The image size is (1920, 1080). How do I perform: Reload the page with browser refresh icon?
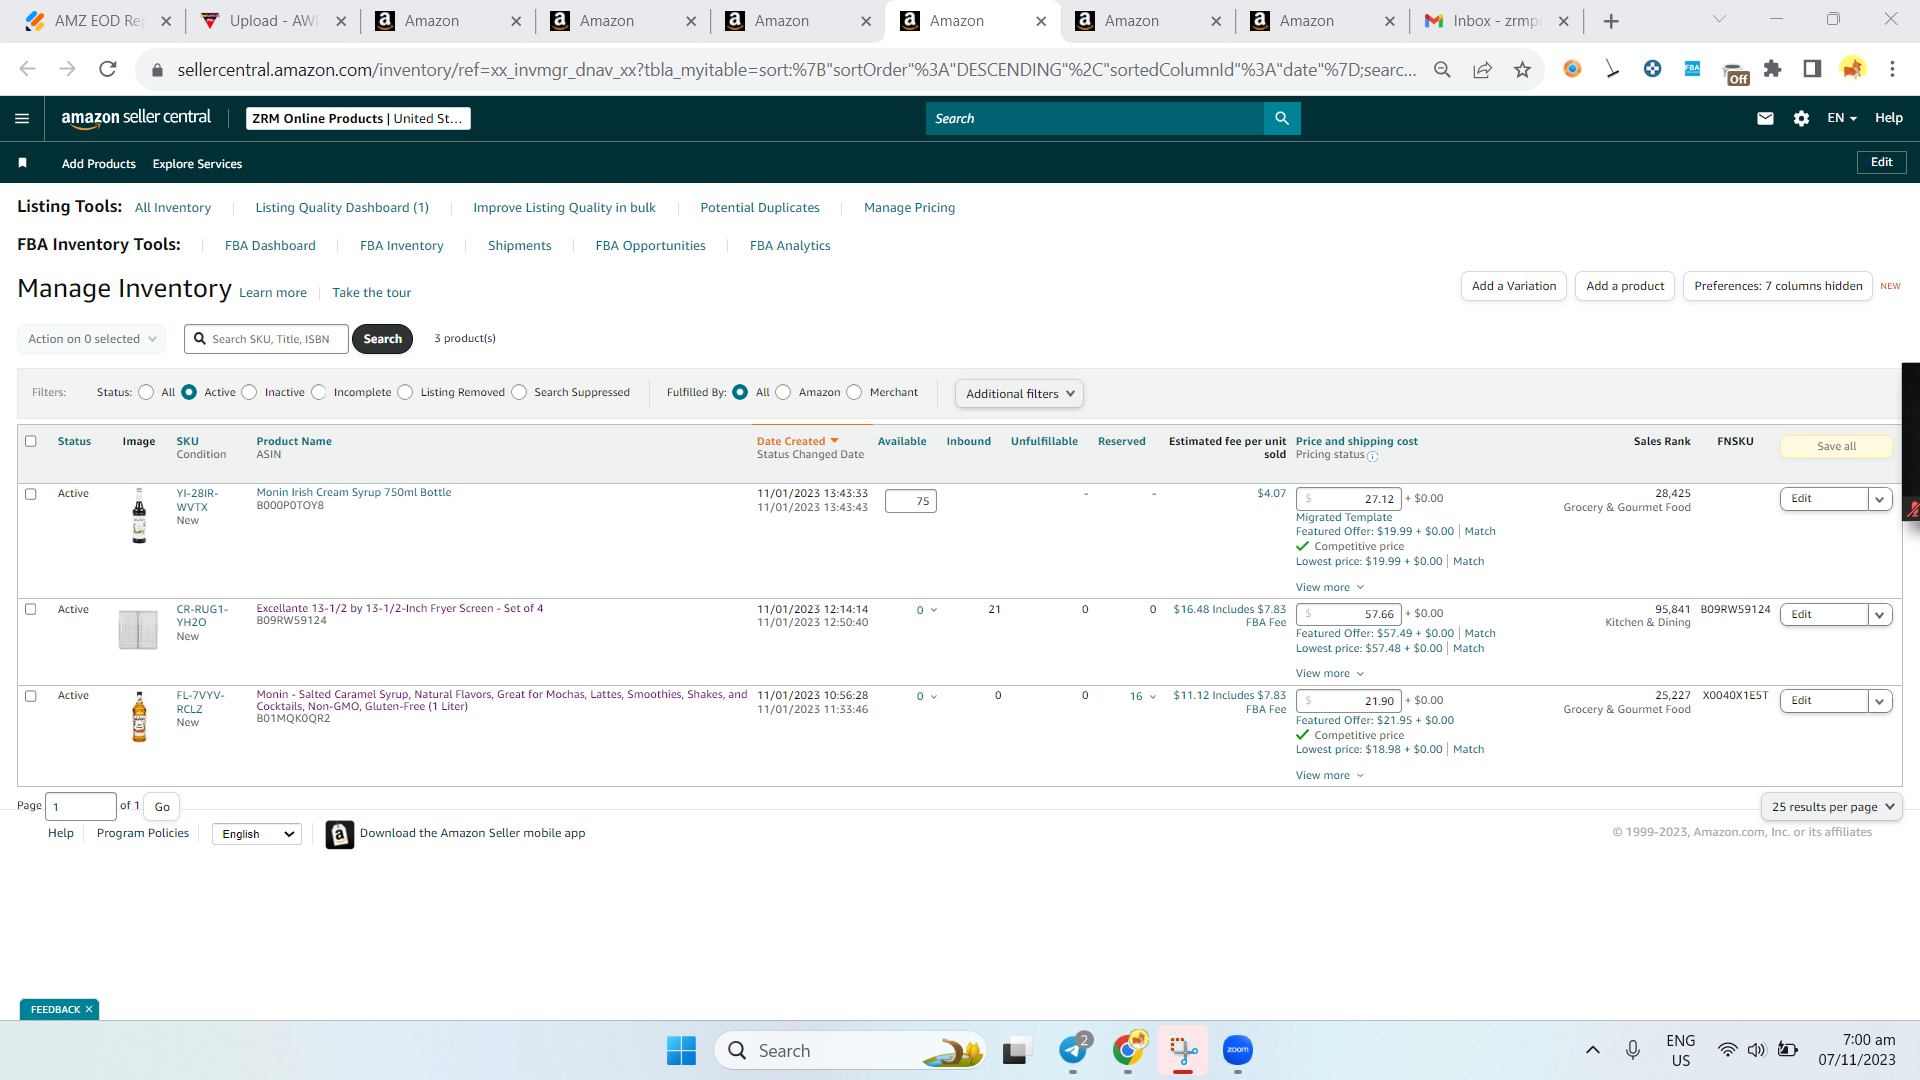click(108, 69)
